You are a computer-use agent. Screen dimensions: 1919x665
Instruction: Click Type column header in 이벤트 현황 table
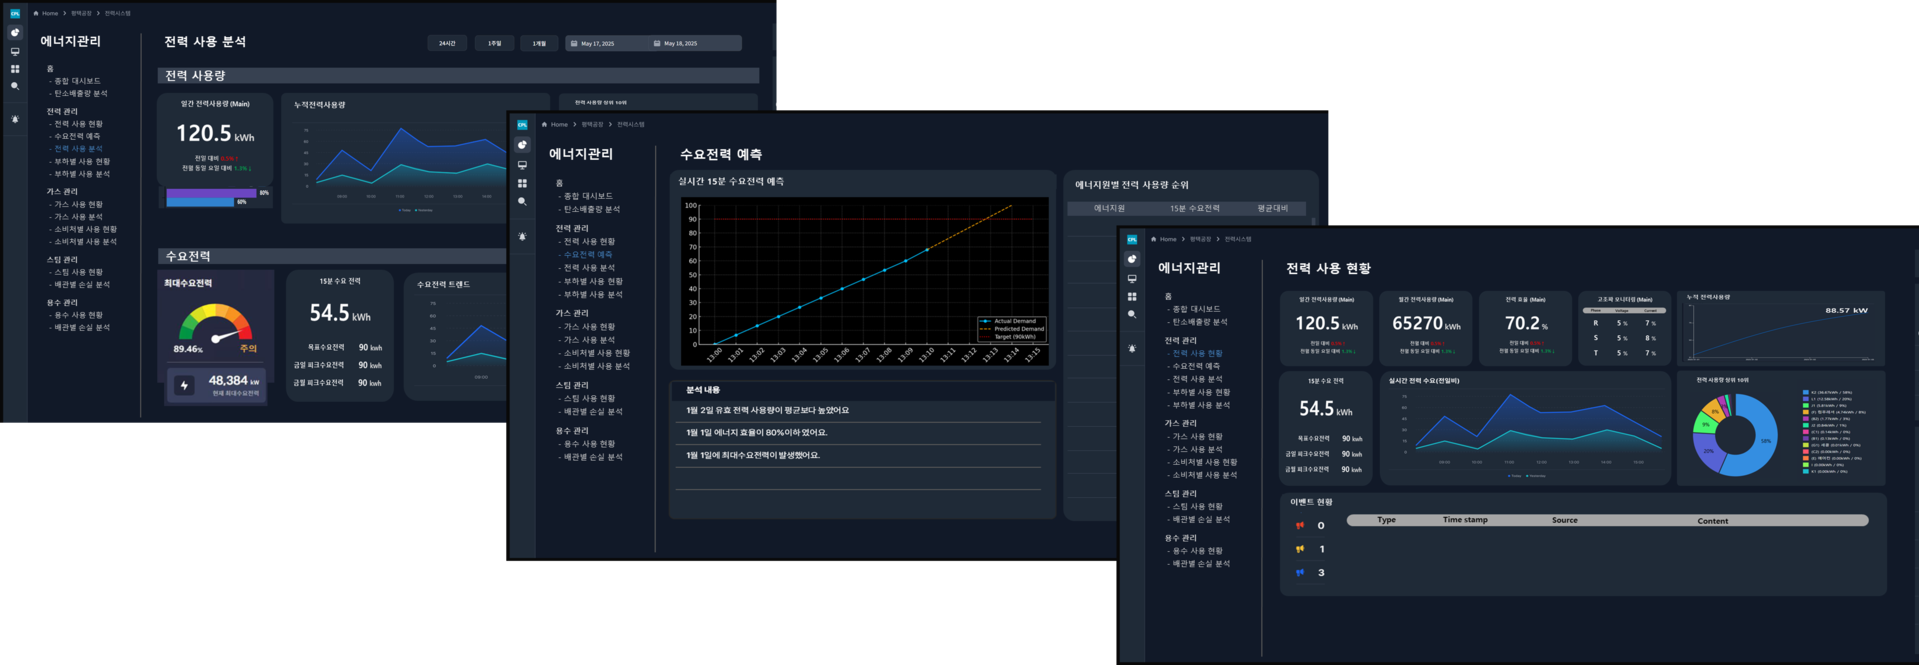click(1386, 520)
